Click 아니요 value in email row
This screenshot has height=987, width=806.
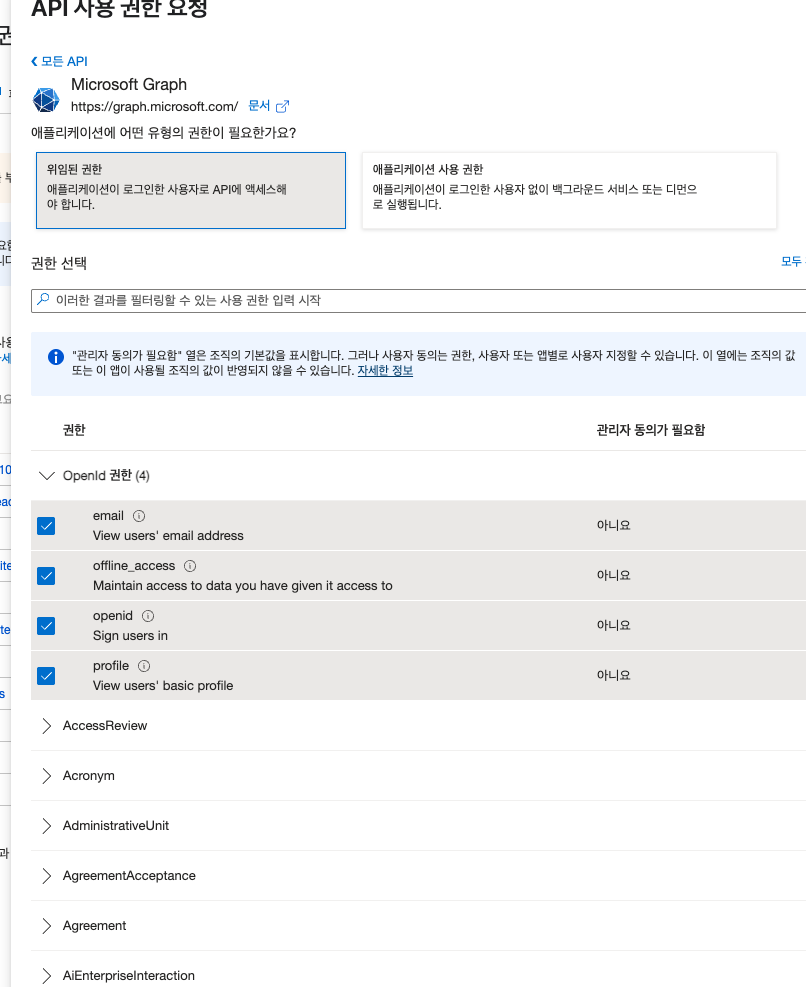[613, 525]
